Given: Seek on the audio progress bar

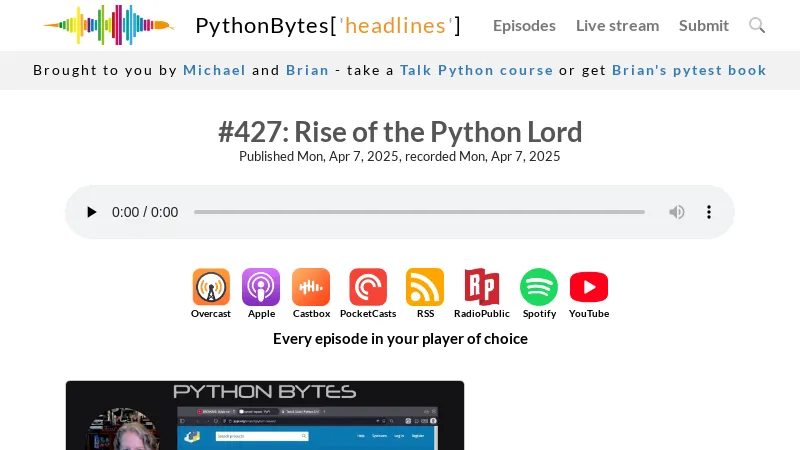Looking at the screenshot, I should [x=419, y=212].
